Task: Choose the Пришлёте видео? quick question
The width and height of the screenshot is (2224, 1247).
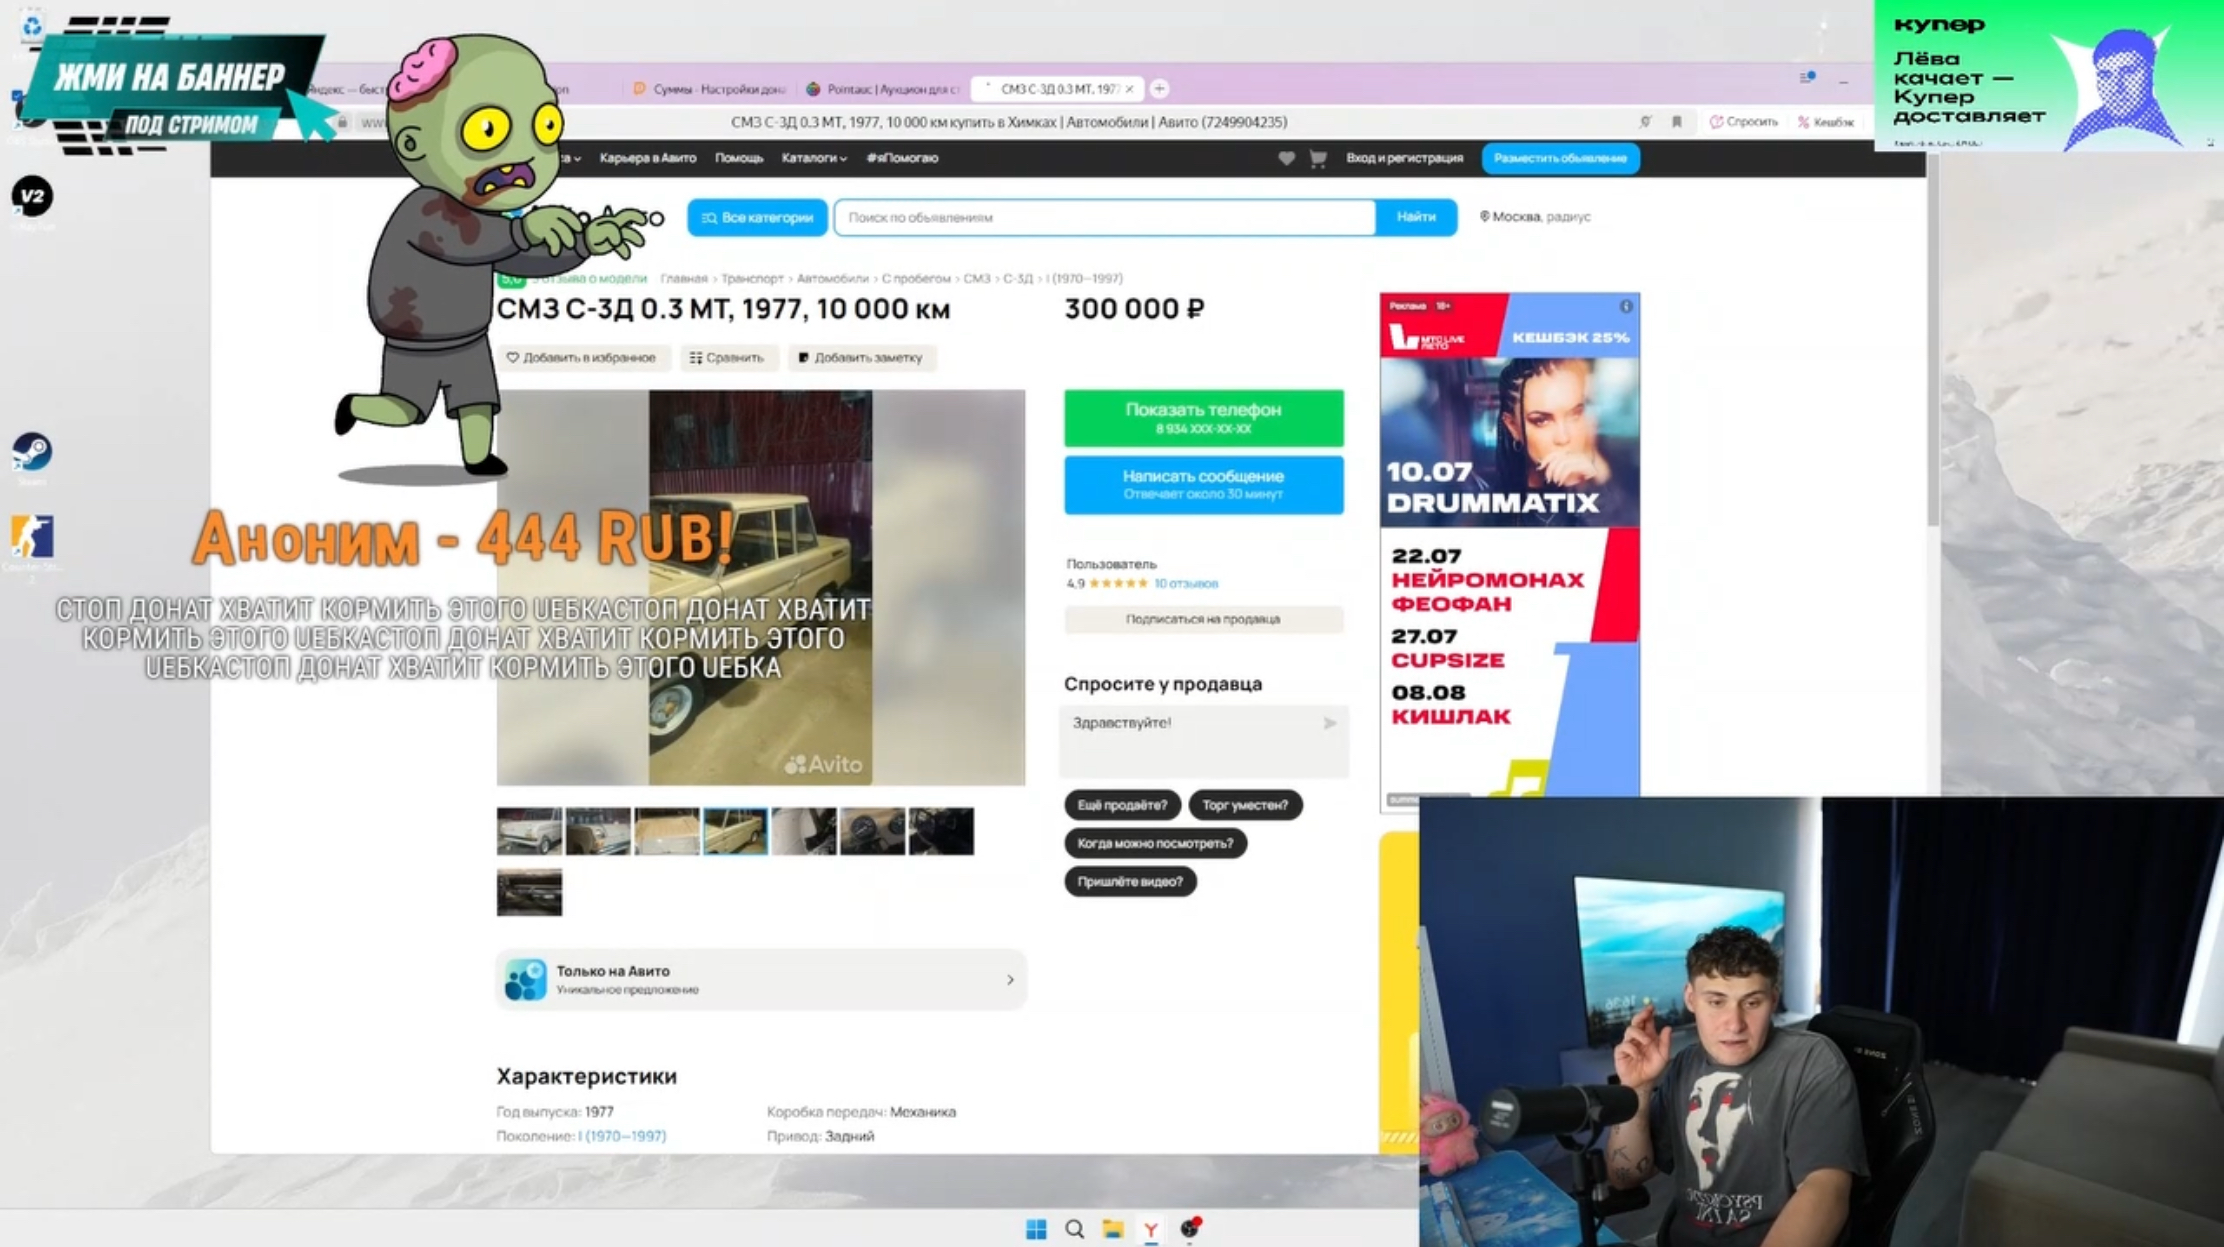Action: point(1130,881)
